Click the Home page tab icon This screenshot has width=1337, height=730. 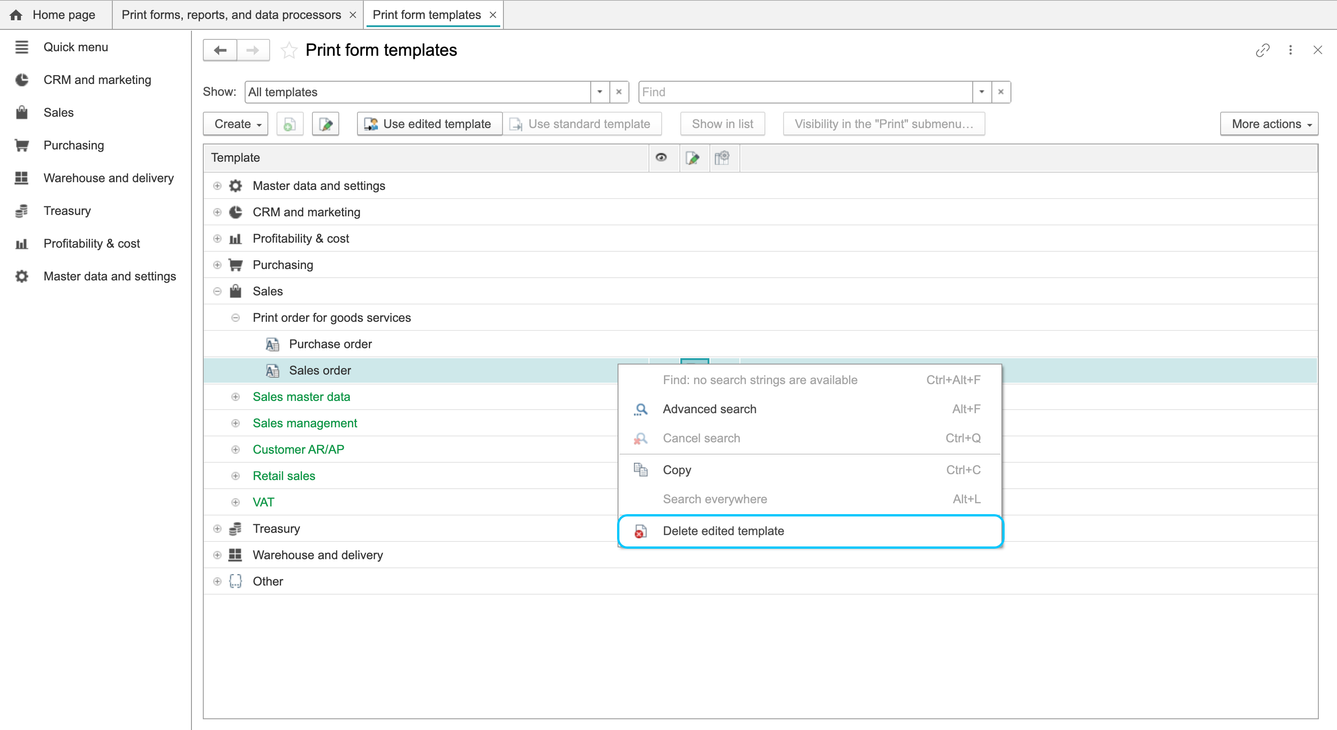click(16, 15)
